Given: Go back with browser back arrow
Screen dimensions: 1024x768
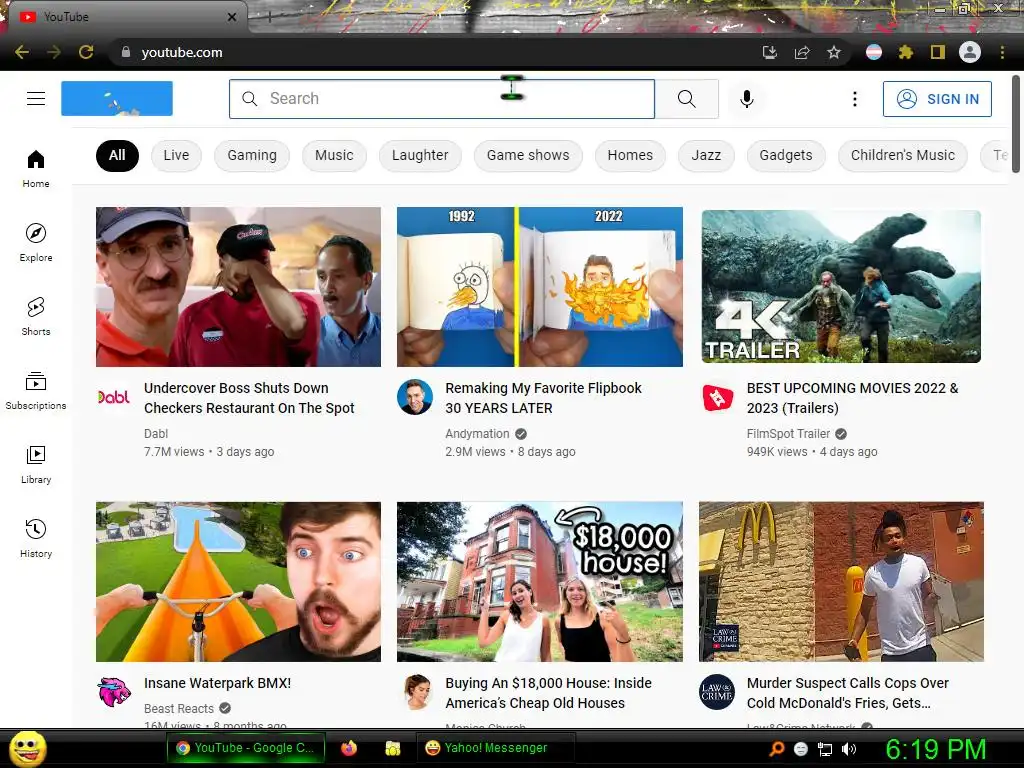Looking at the screenshot, I should (22, 52).
